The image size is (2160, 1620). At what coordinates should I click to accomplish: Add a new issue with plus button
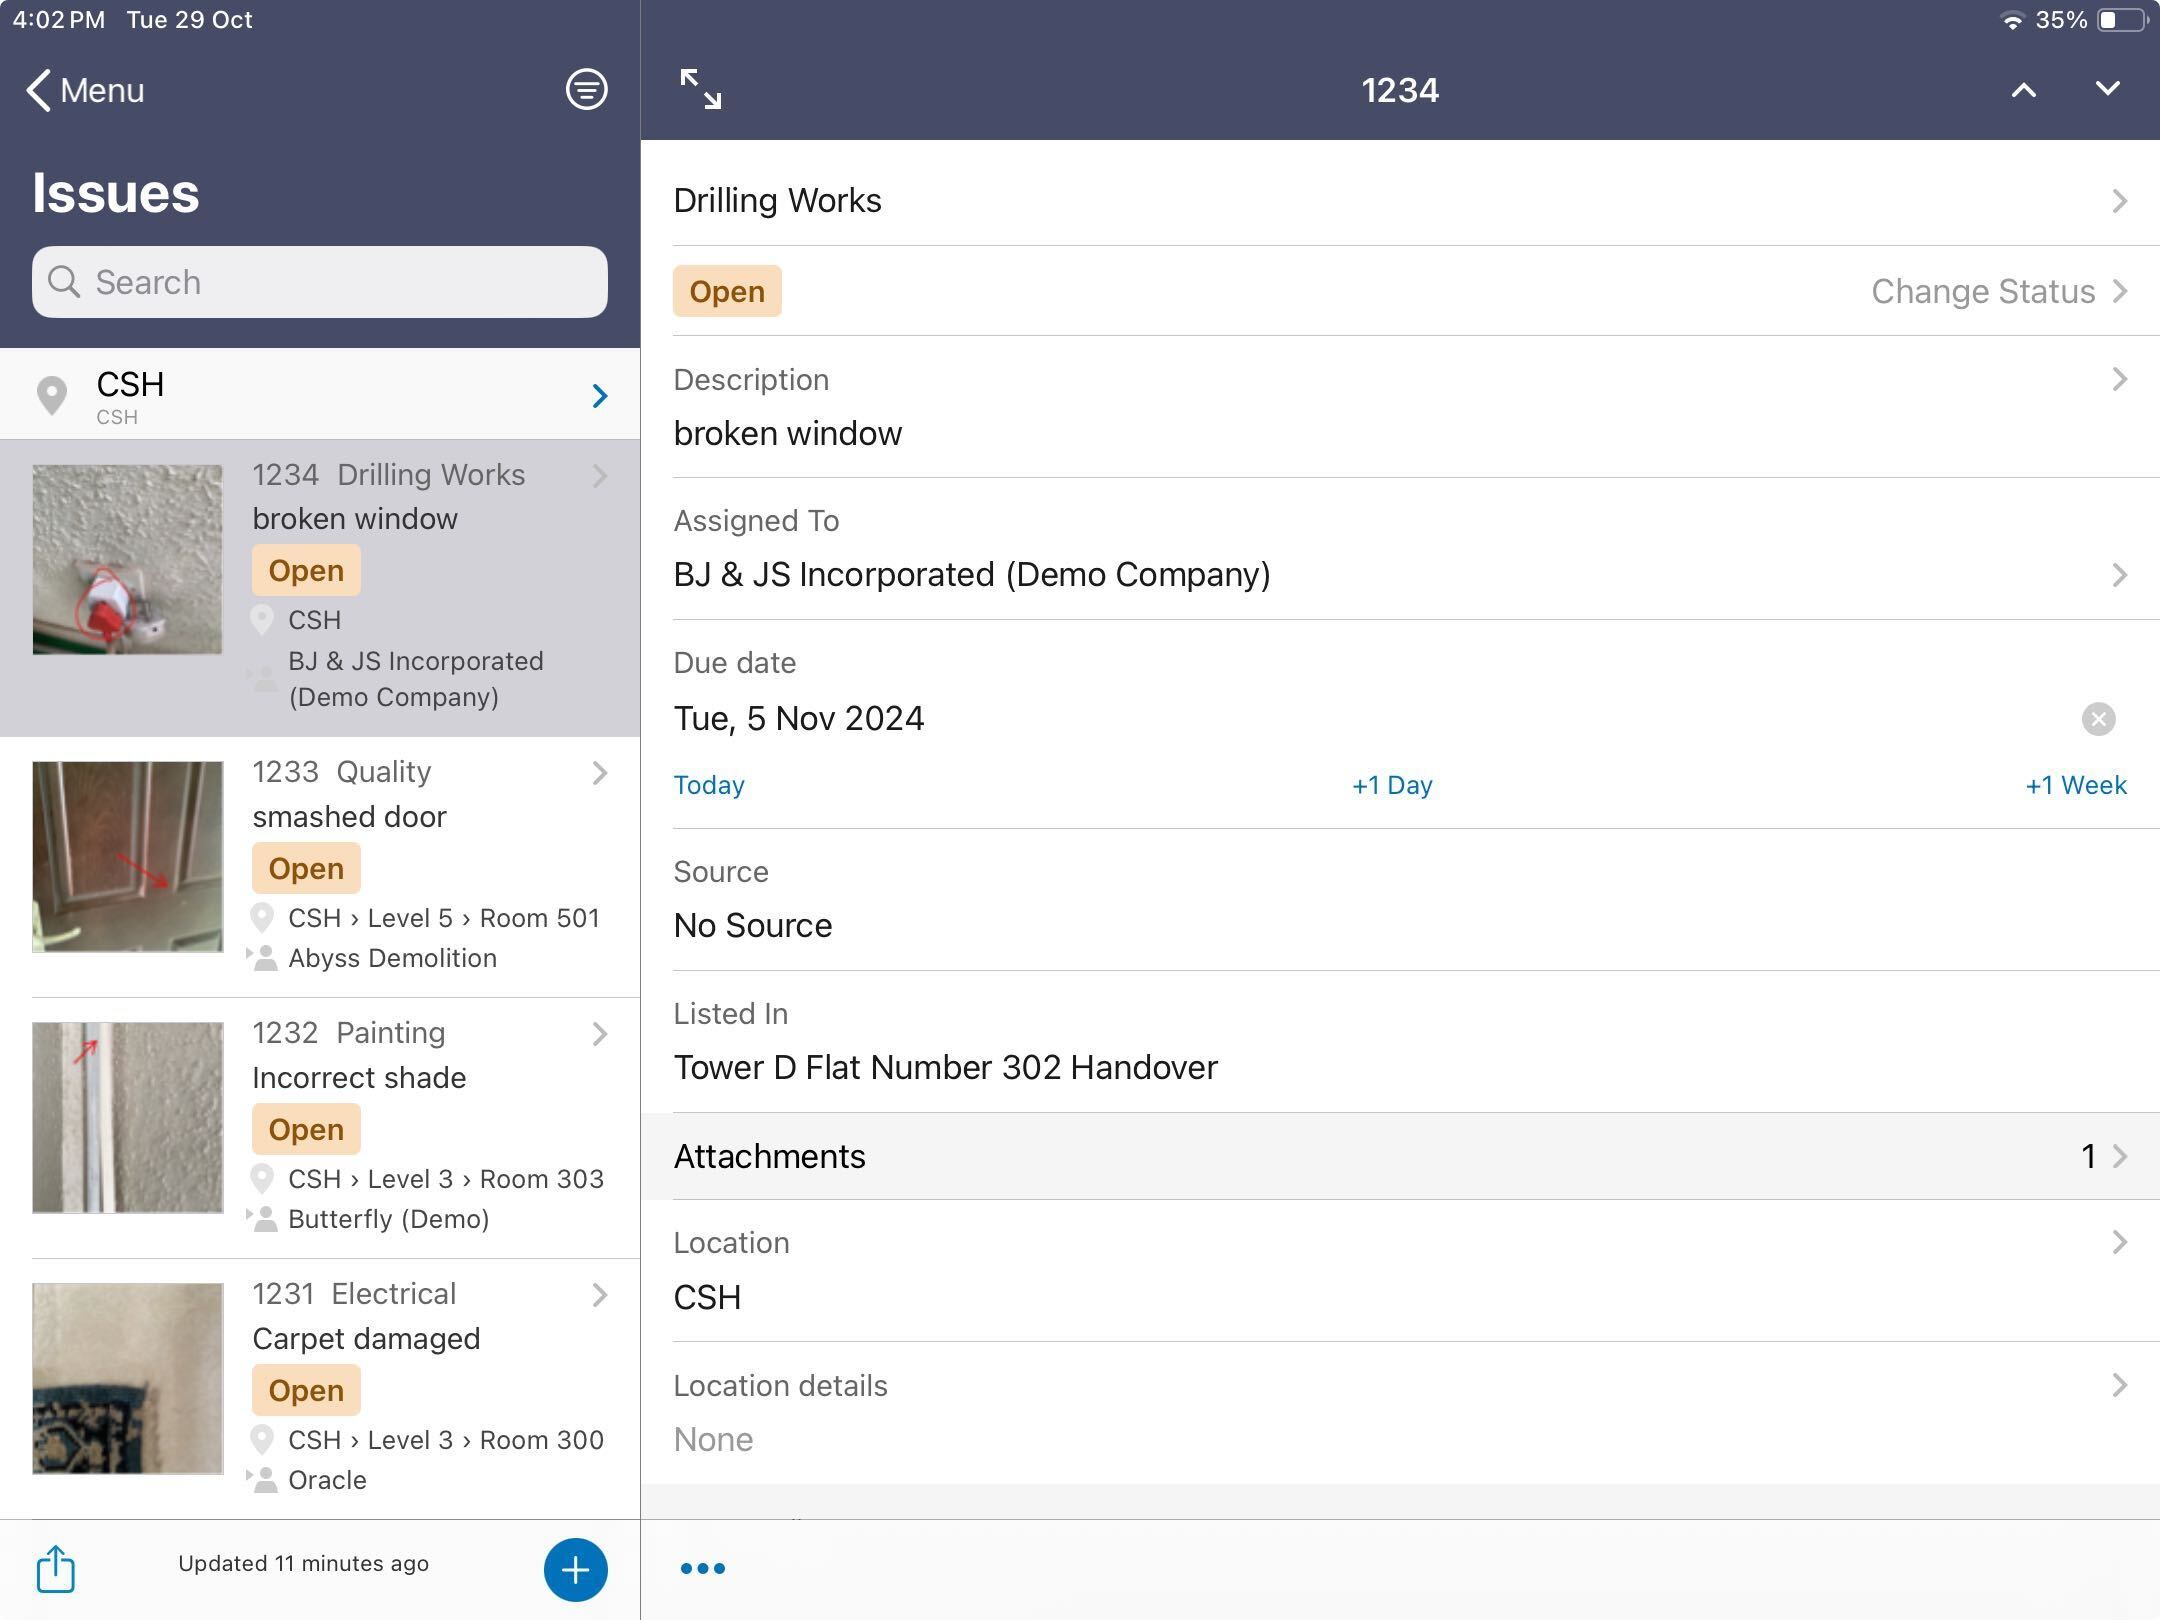575,1569
